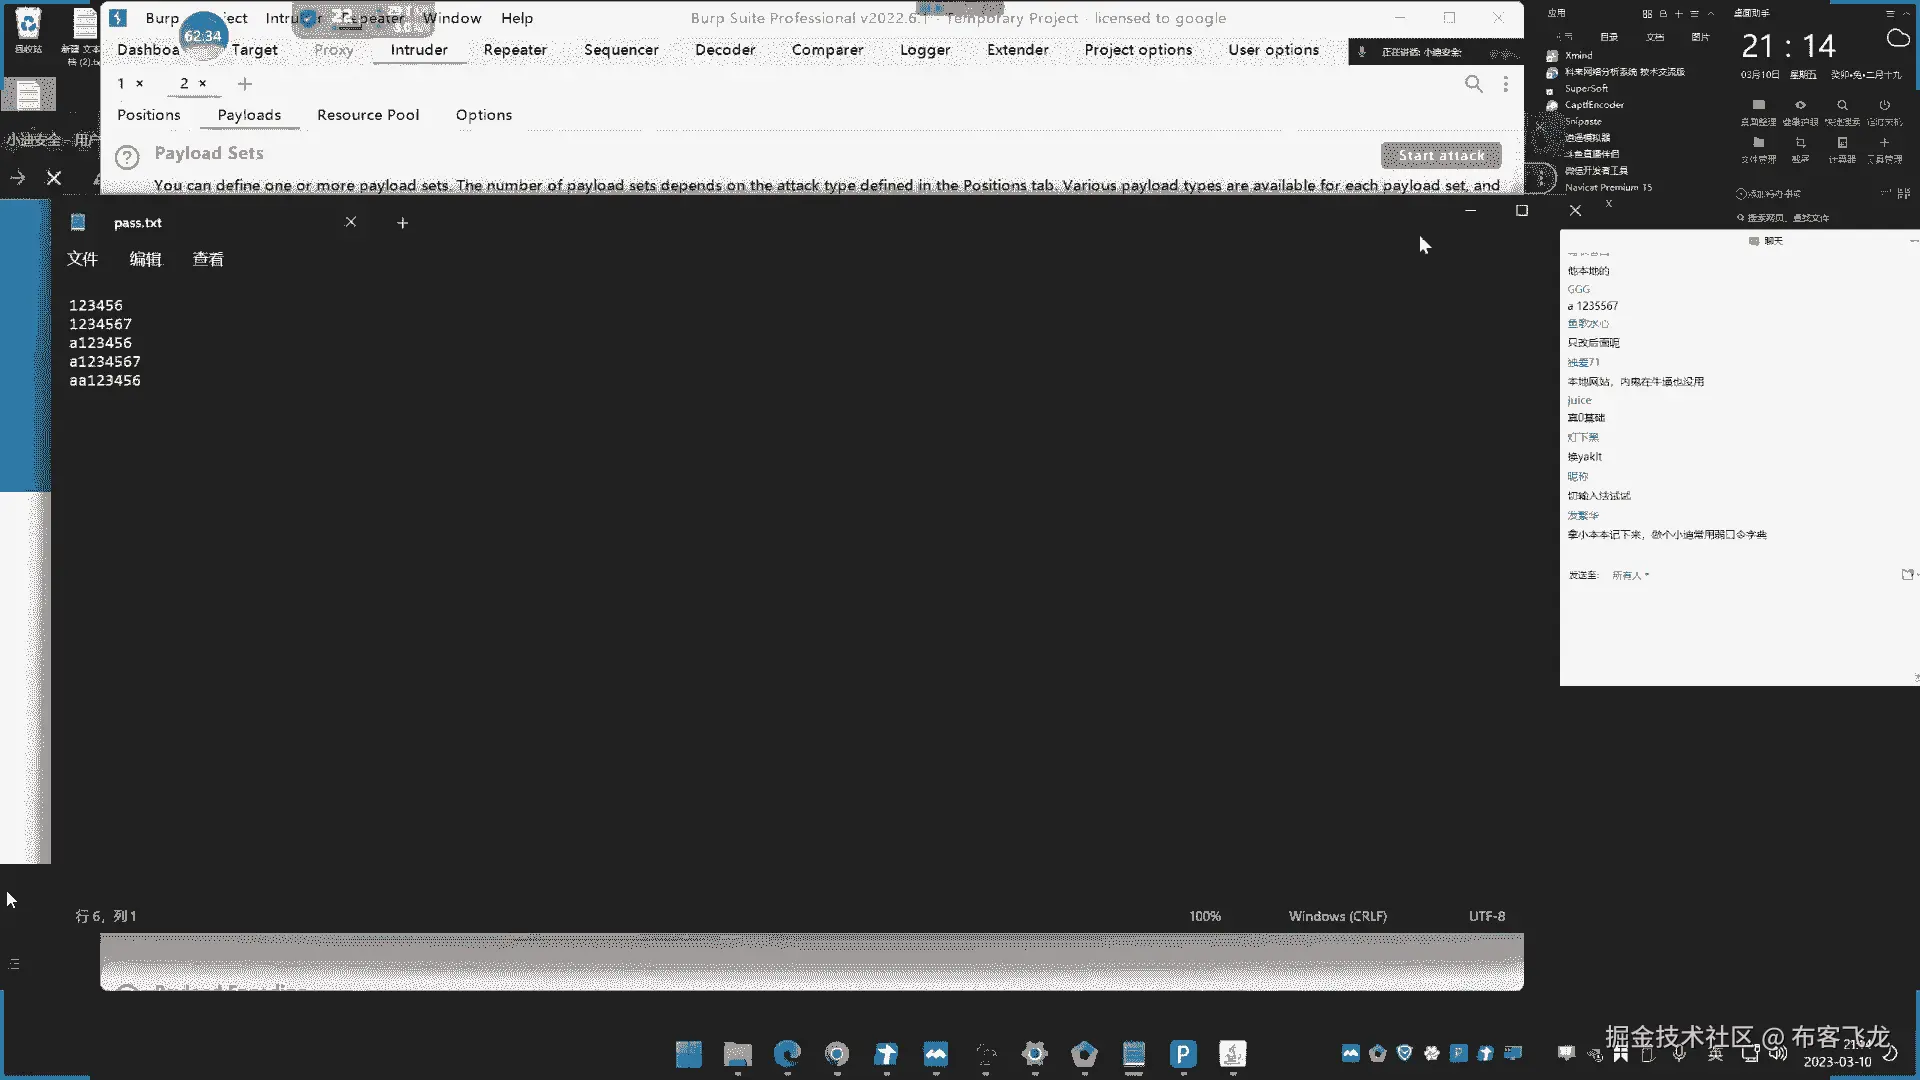The width and height of the screenshot is (1920, 1080).
Task: Click the power timer icon in desktop assistant
Action: (1884, 105)
